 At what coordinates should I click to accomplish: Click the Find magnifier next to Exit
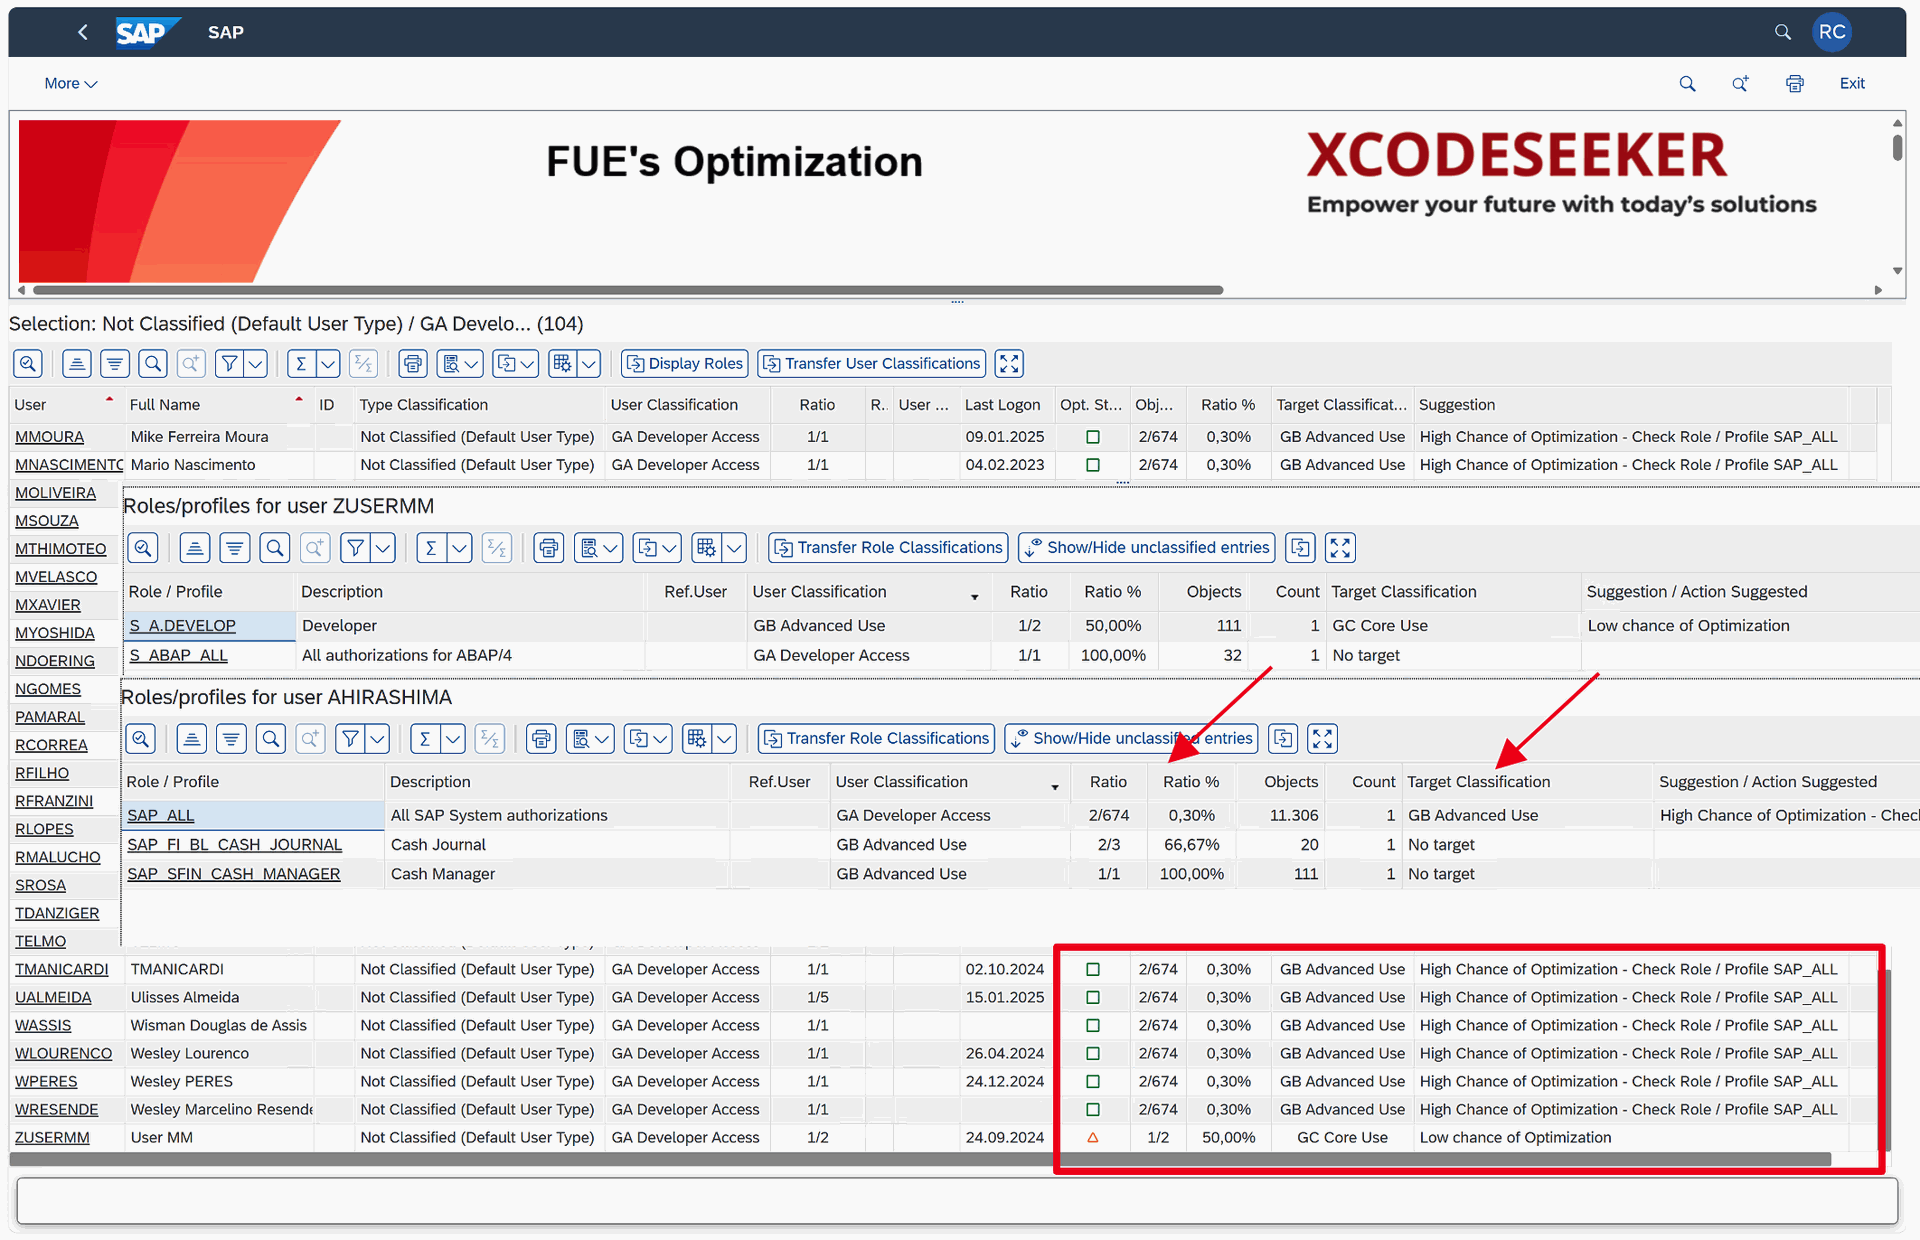[1687, 84]
